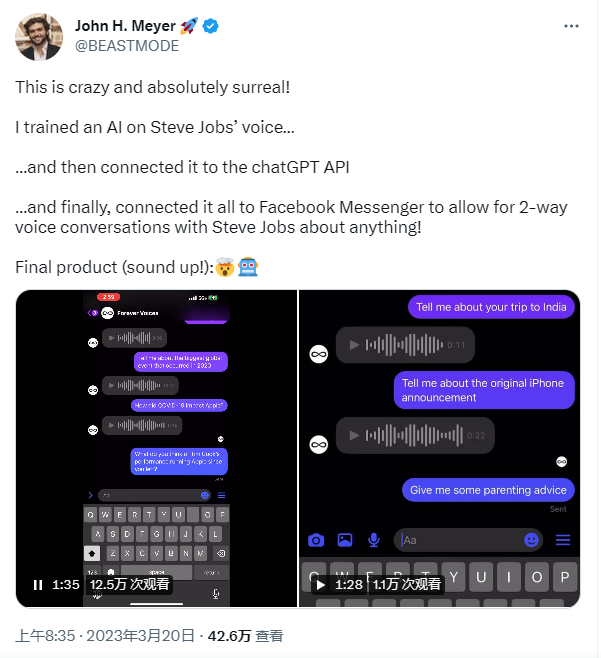Click the hamburger menu icon beside message box
Viewport: 601px width, 658px height.
[x=563, y=540]
